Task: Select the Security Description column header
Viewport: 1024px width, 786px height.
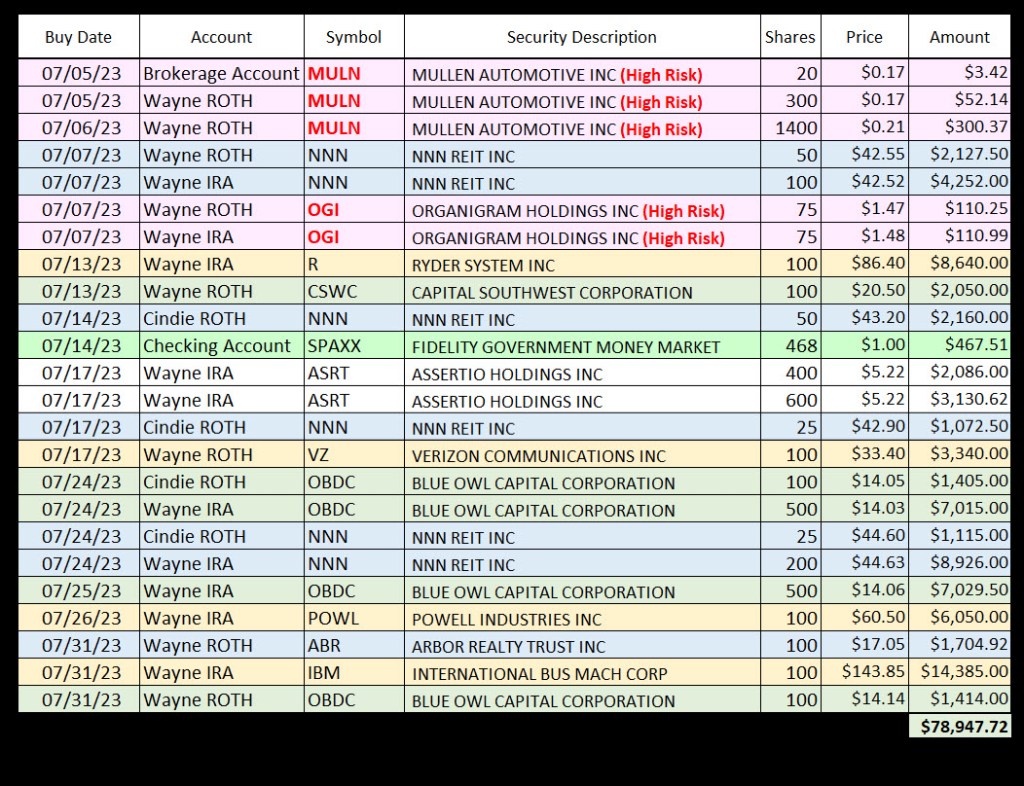Action: click(581, 37)
